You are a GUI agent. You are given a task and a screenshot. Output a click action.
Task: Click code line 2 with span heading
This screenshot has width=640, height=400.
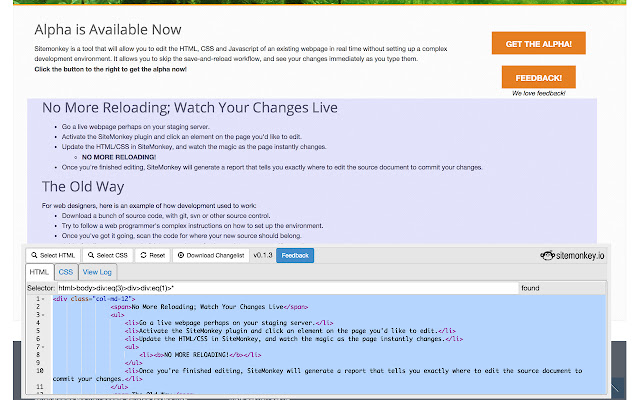(x=209, y=307)
